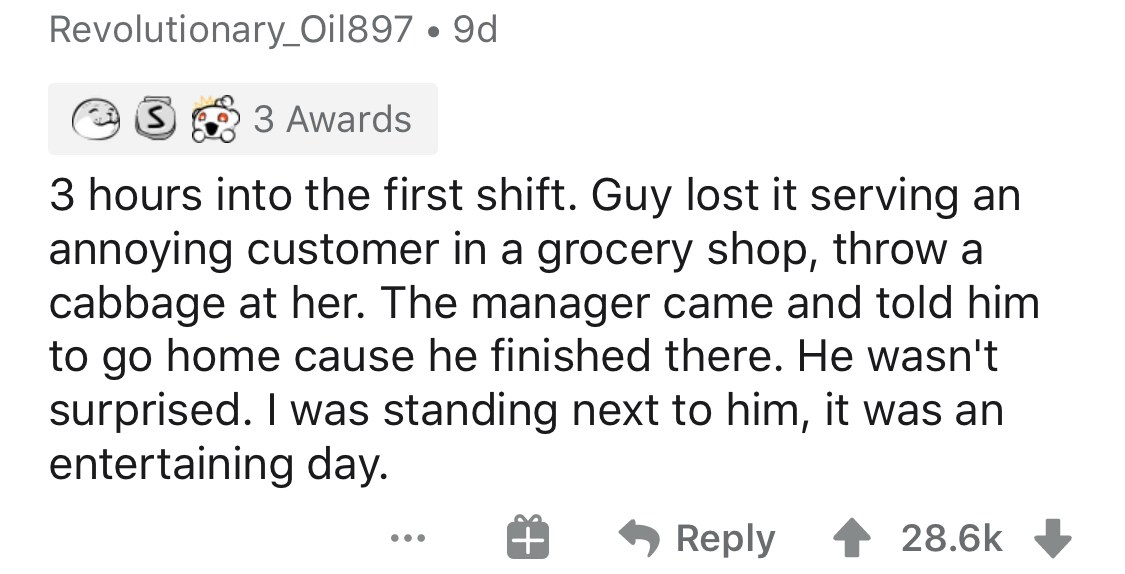This screenshot has height=574, width=1125.
Task: Click 'entertaining day.' at the comment end
Action: [217, 466]
